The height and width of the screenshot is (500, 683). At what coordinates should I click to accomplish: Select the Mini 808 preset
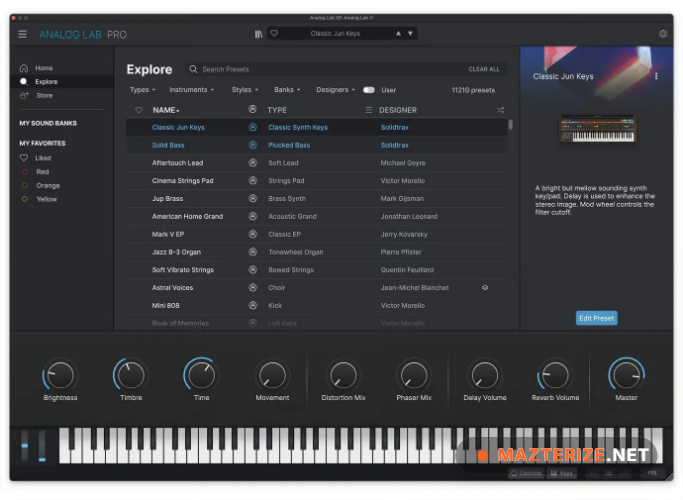[x=317, y=306]
